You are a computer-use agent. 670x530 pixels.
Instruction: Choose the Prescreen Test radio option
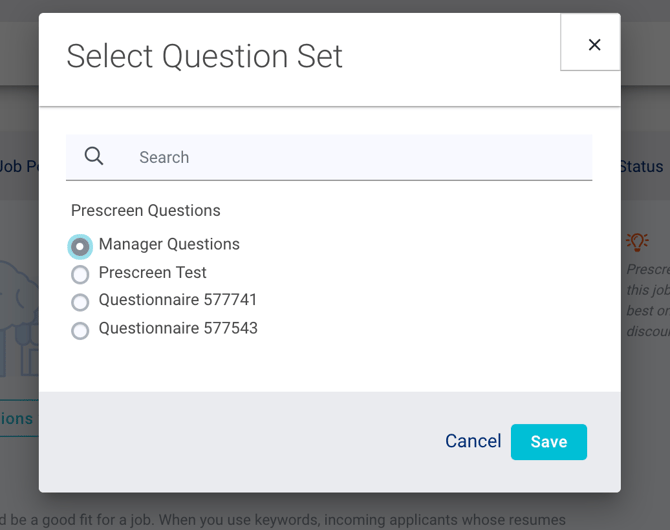click(80, 274)
